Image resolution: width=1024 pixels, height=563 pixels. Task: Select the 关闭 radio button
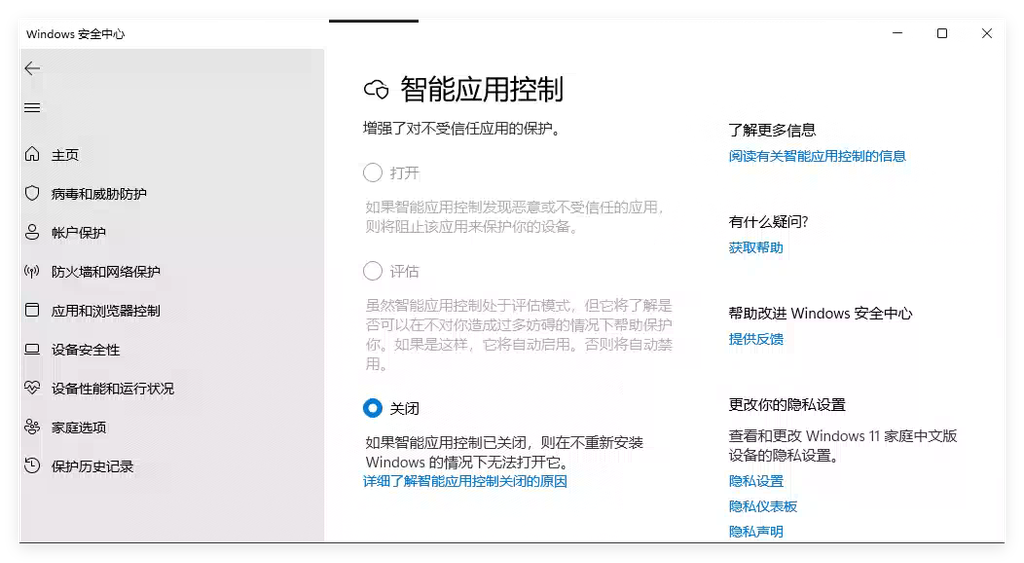click(x=372, y=408)
